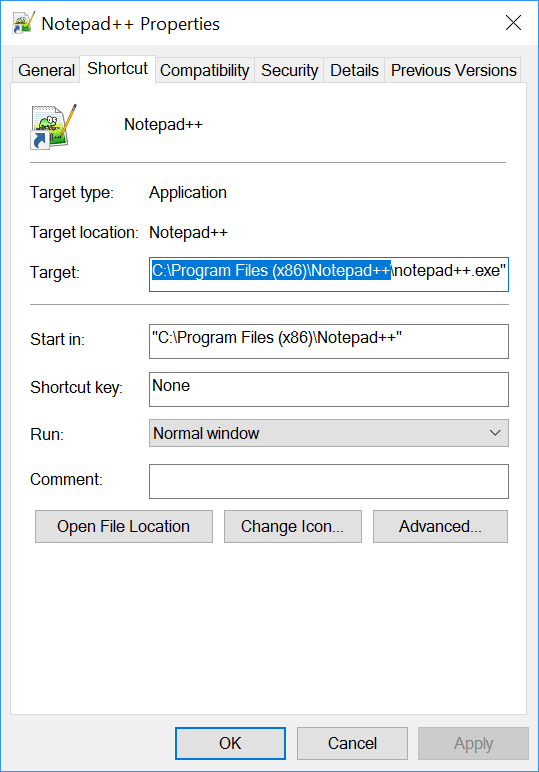Viewport: 539px width, 772px height.
Task: Close the Properties dialog with X
Action: (x=513, y=23)
